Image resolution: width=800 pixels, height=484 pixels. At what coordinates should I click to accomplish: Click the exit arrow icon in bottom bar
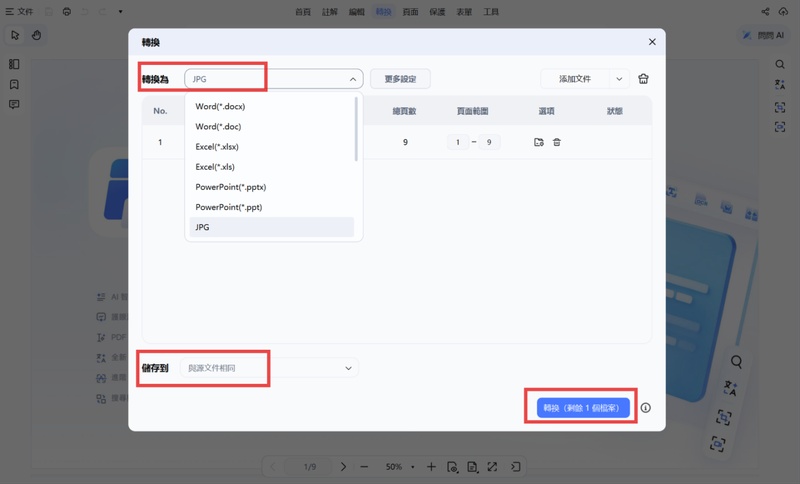click(x=516, y=467)
